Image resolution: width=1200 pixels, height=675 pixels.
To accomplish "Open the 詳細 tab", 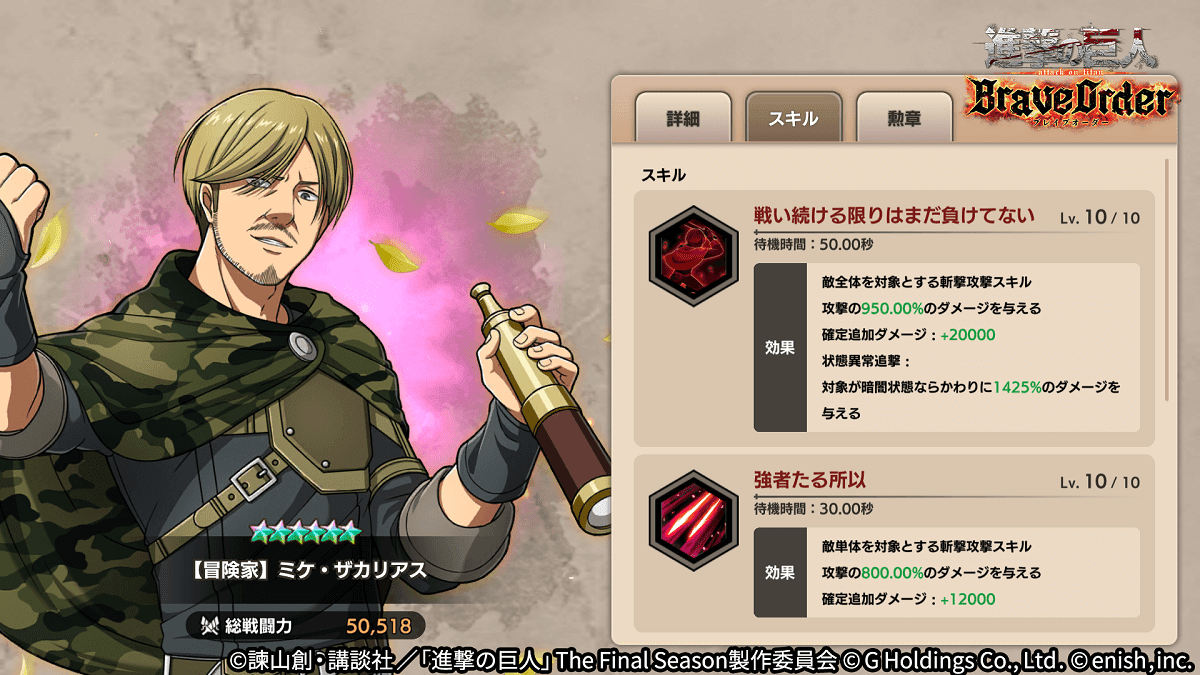I will (683, 118).
